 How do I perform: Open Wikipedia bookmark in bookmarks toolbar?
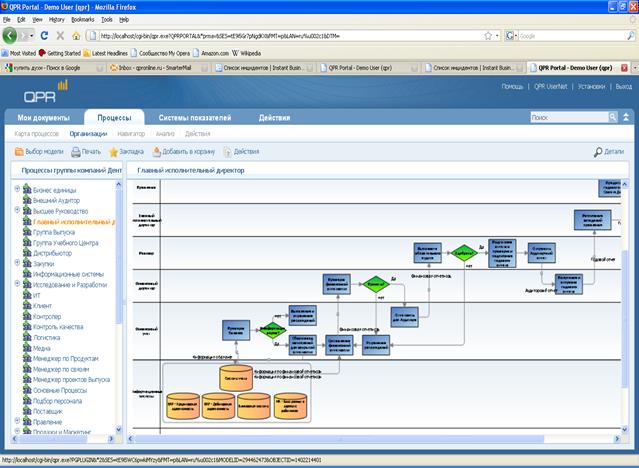[247, 53]
